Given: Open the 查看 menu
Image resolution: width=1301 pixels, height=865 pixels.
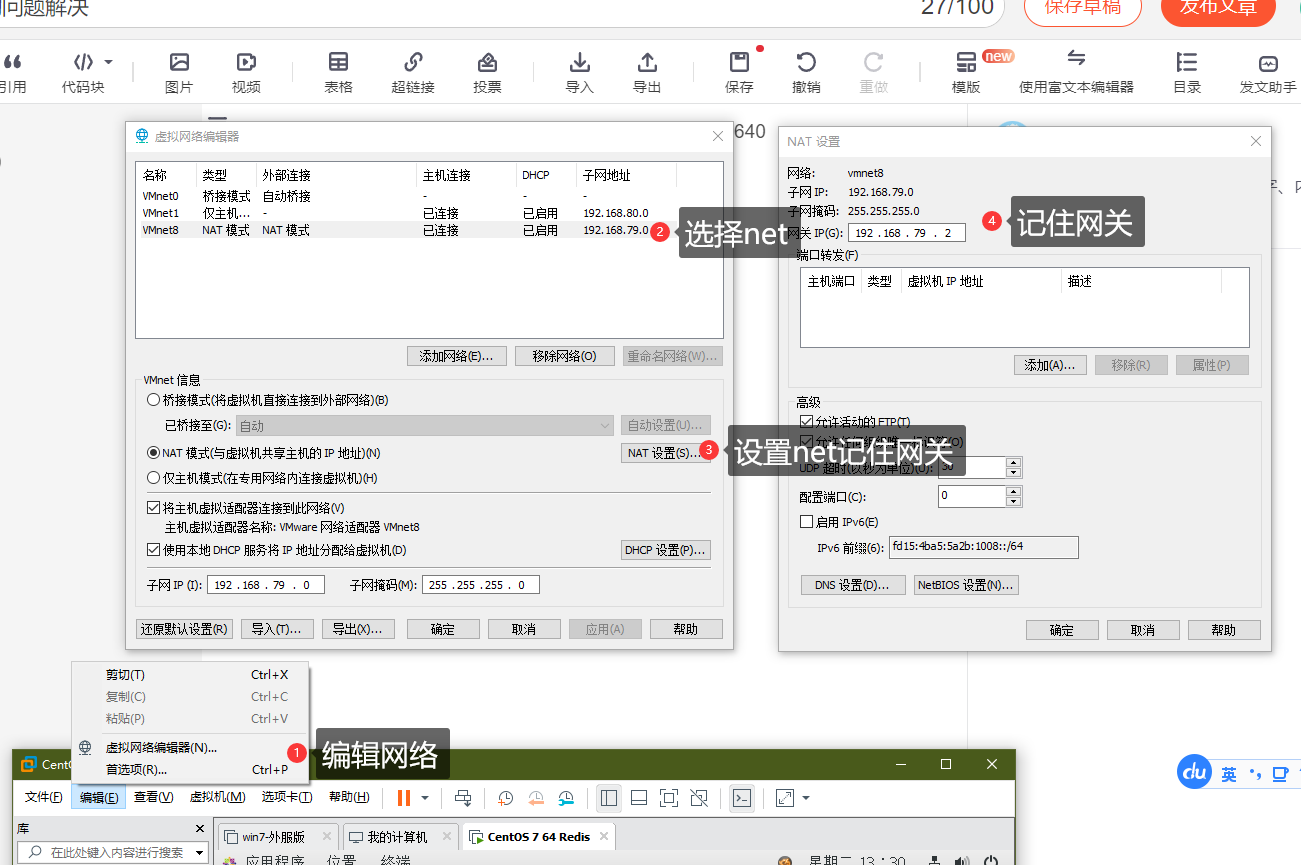Looking at the screenshot, I should pos(153,797).
